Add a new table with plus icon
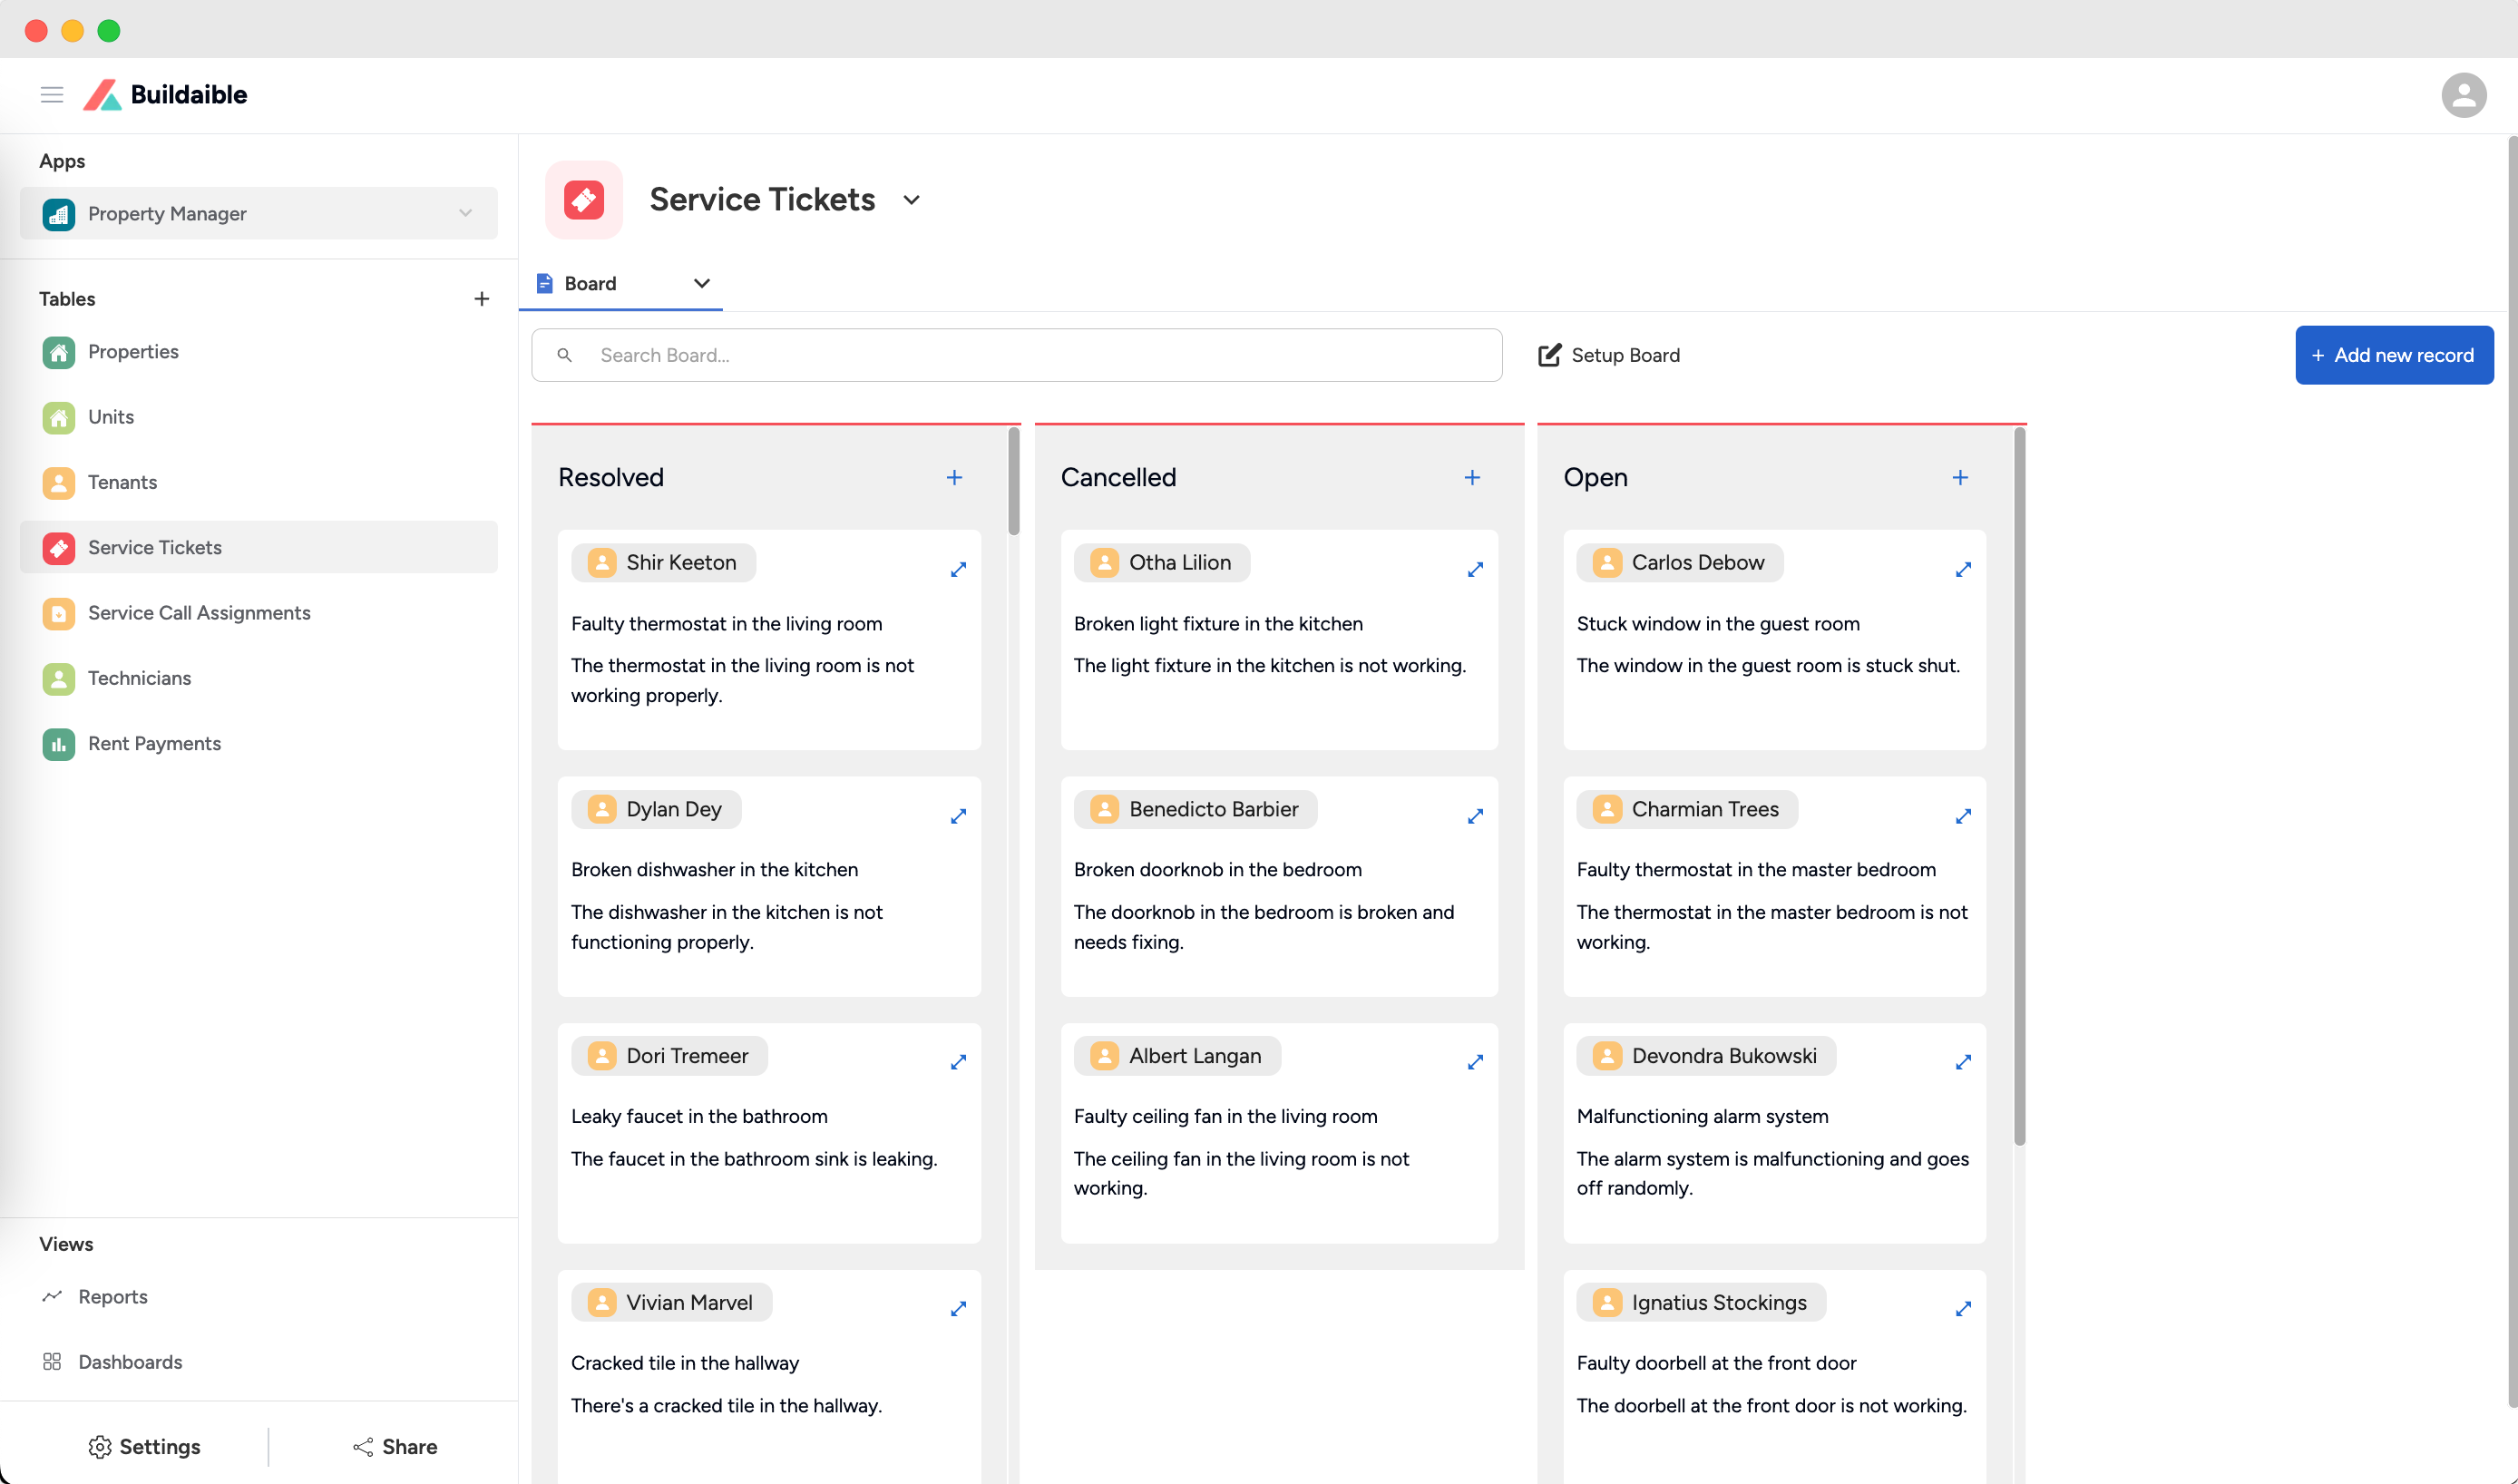Viewport: 2518px width, 1484px height. tap(482, 299)
